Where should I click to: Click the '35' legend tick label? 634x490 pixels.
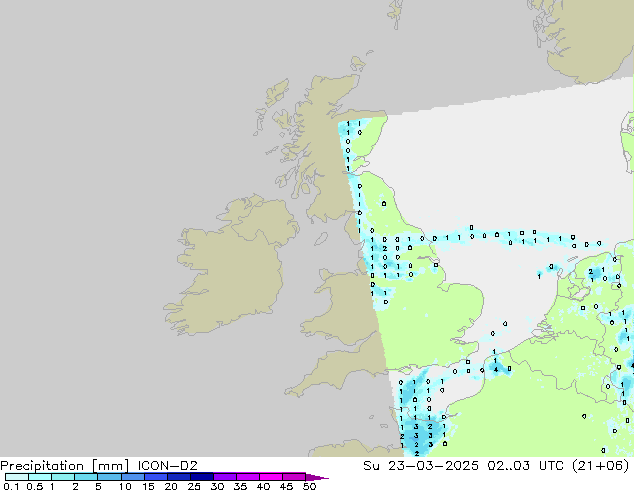tap(240, 486)
